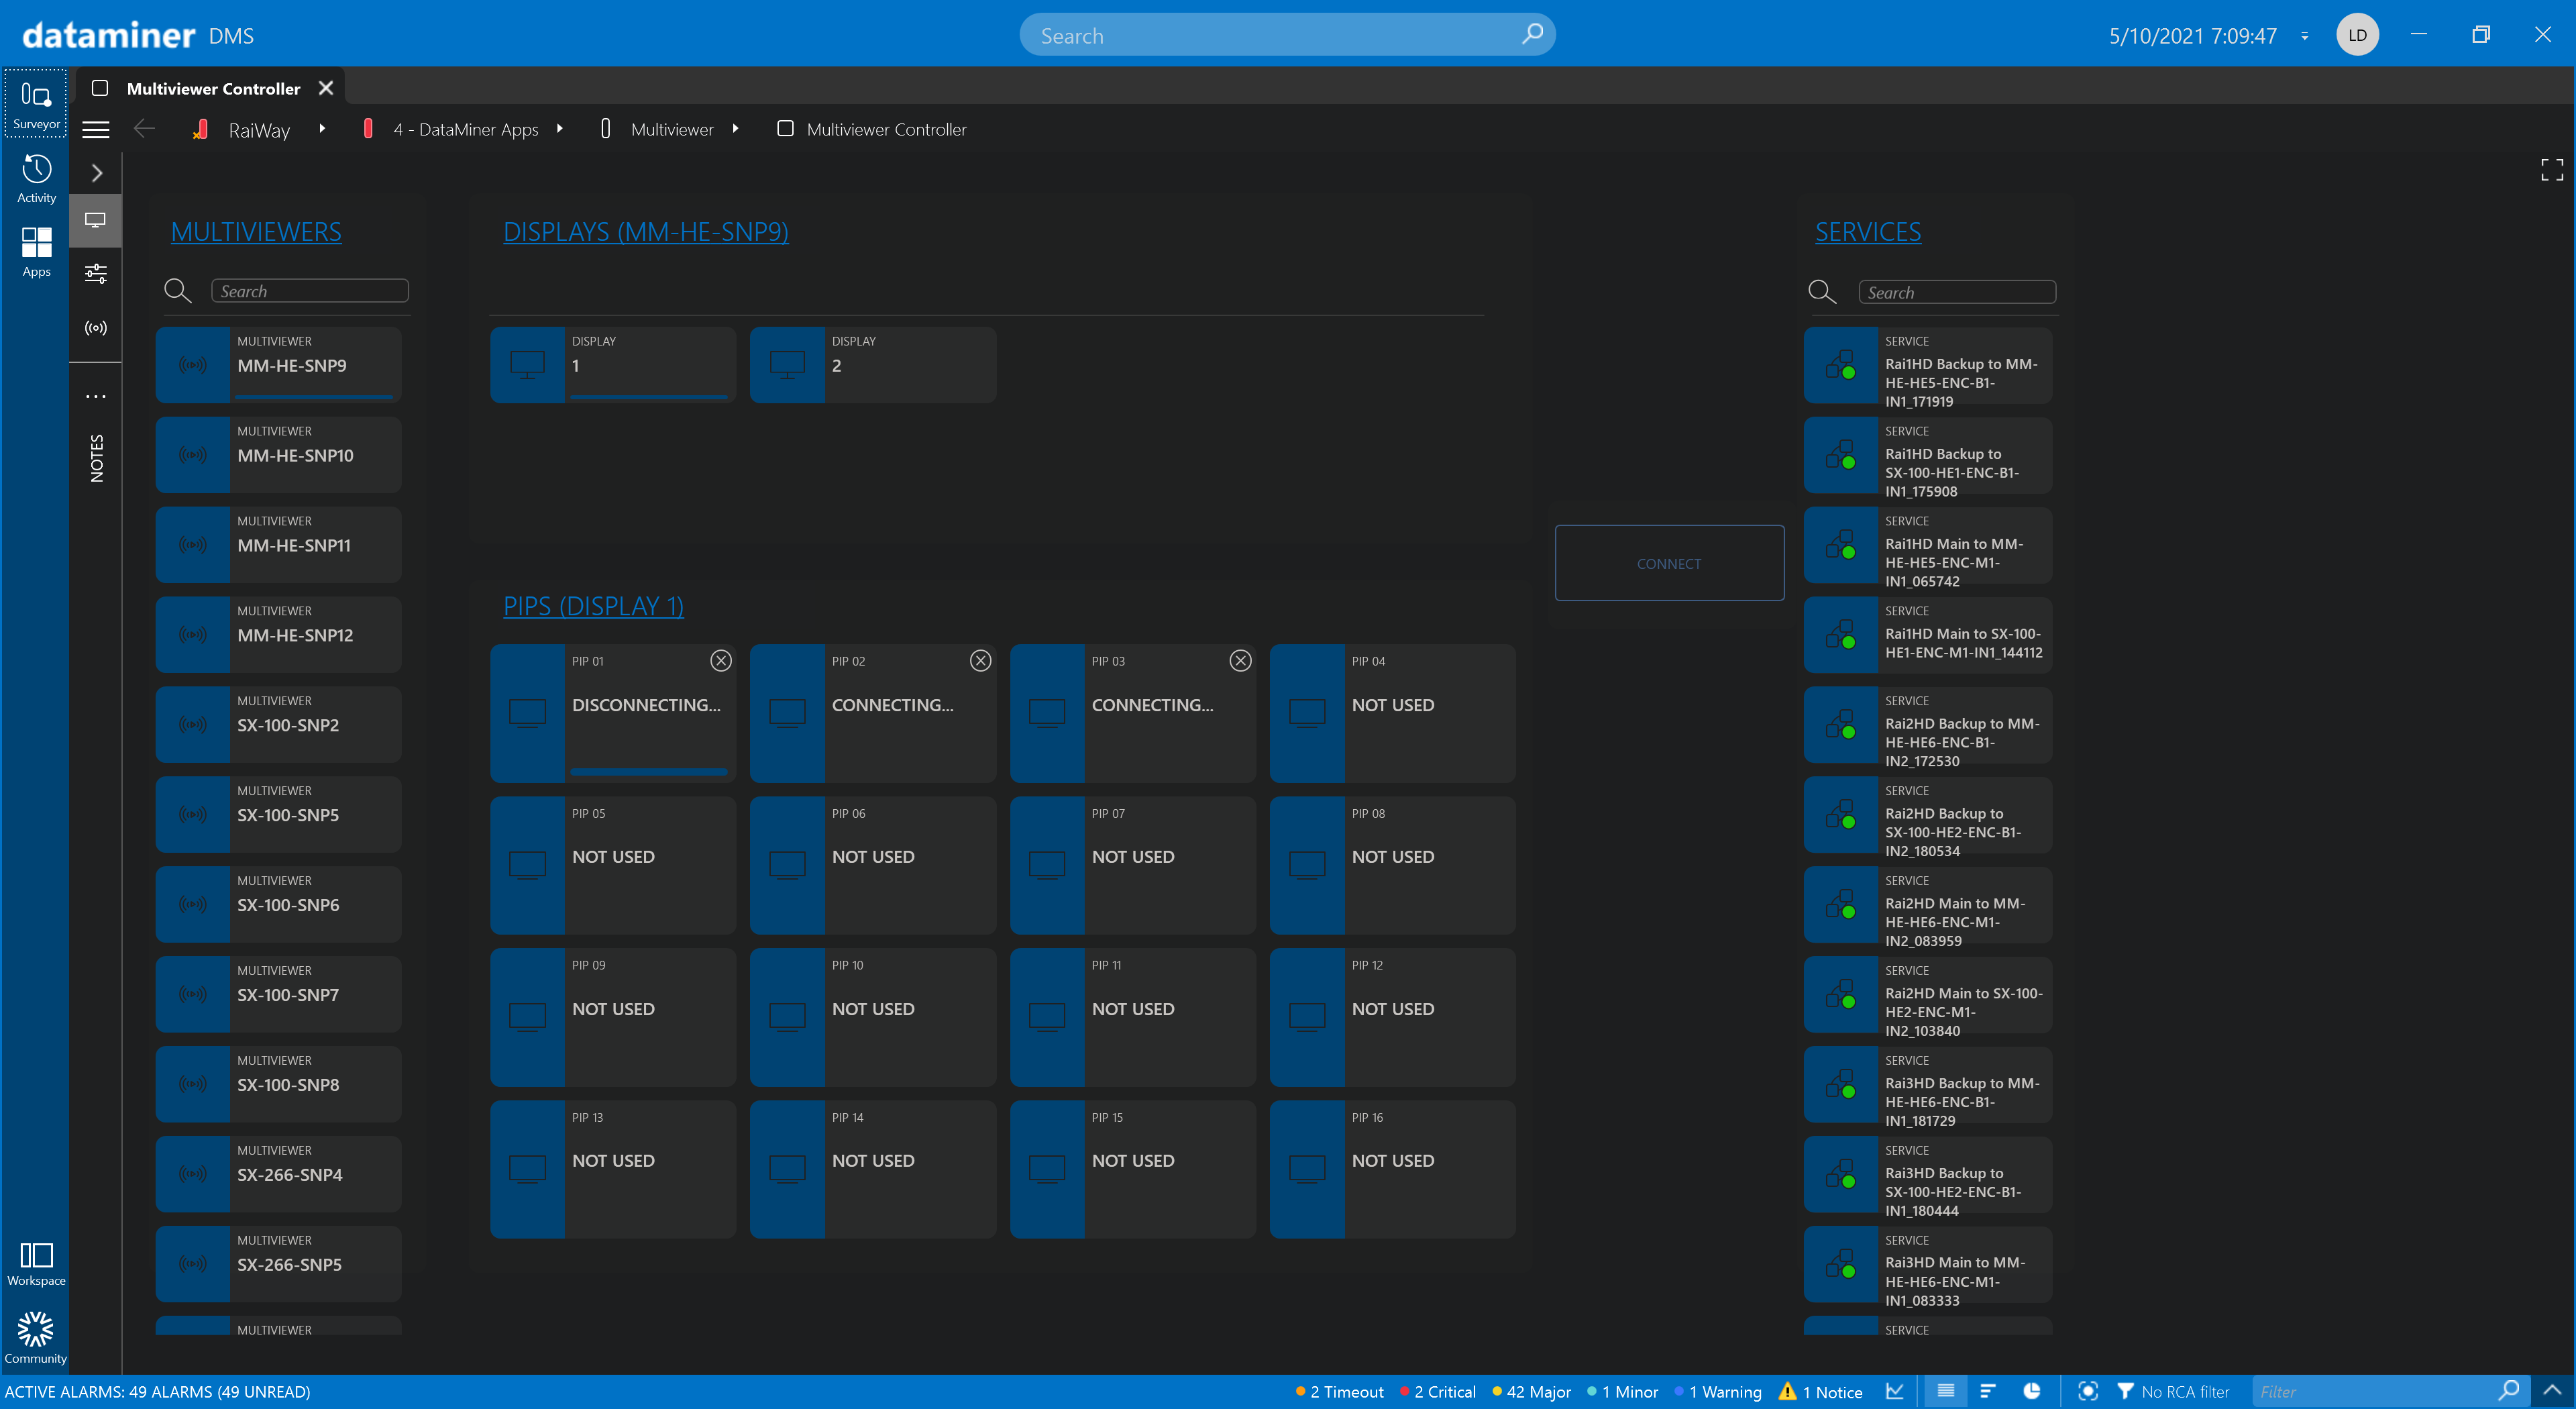Navigate to RaiWay breadcrumb
The width and height of the screenshot is (2576, 1409).
click(x=259, y=130)
